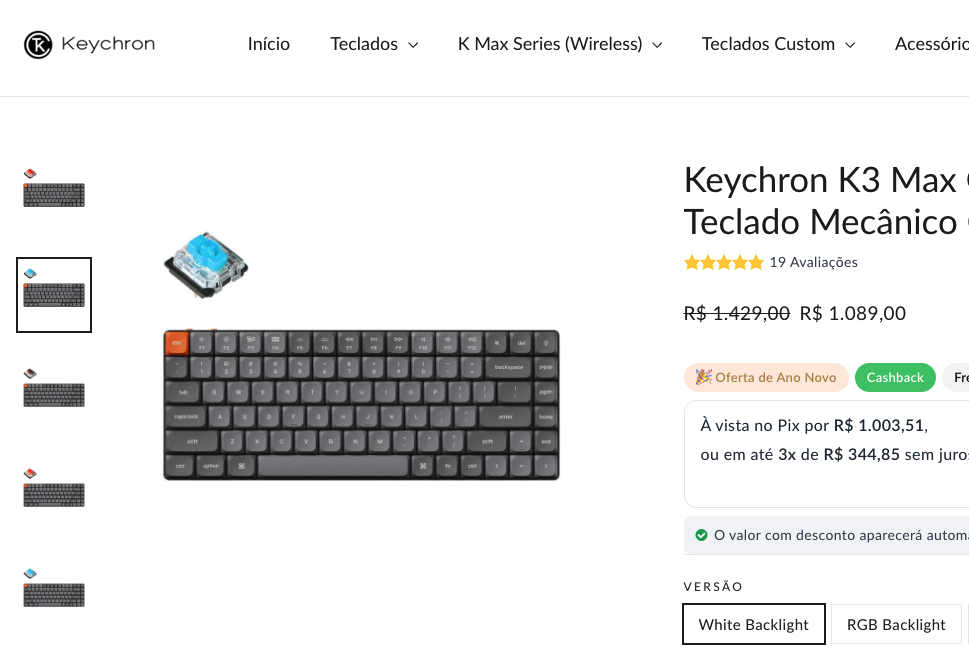Click the Keychron logo icon
This screenshot has width=969, height=666.
pos(38,44)
